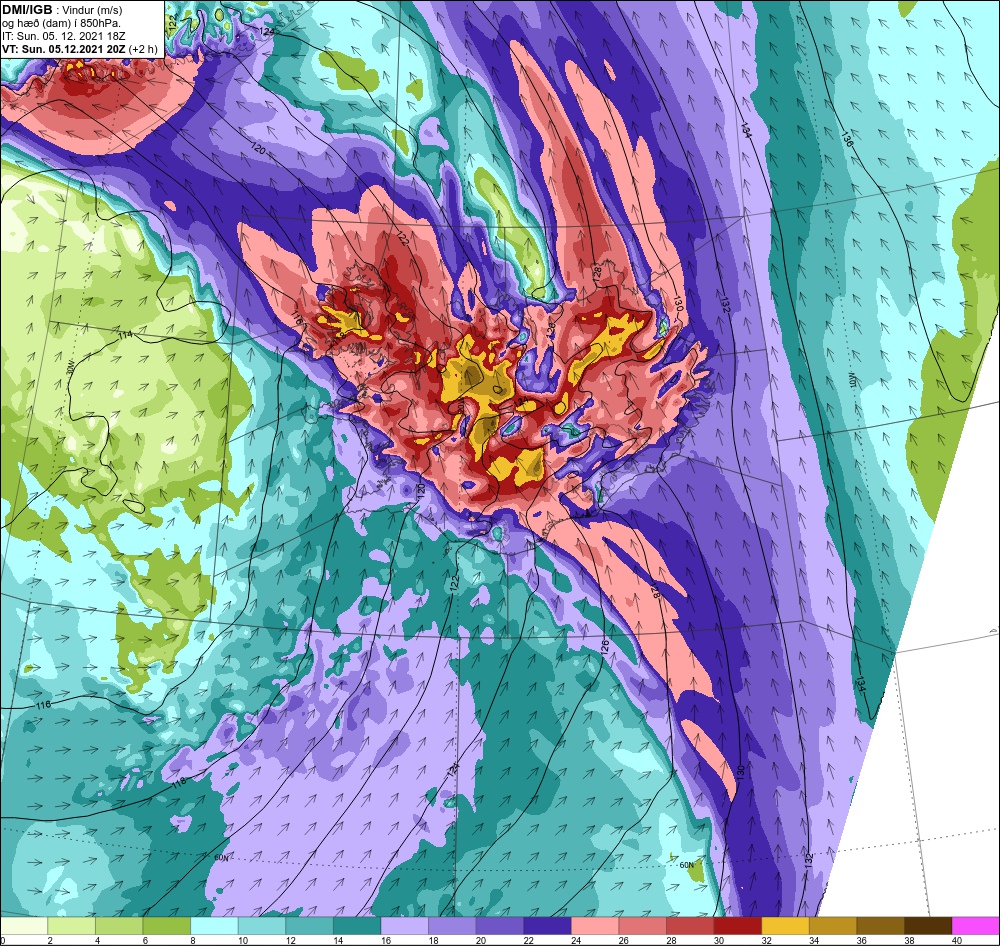Click the light purple 18–20 m/s legend swatch
1000x946 pixels.
(452, 926)
